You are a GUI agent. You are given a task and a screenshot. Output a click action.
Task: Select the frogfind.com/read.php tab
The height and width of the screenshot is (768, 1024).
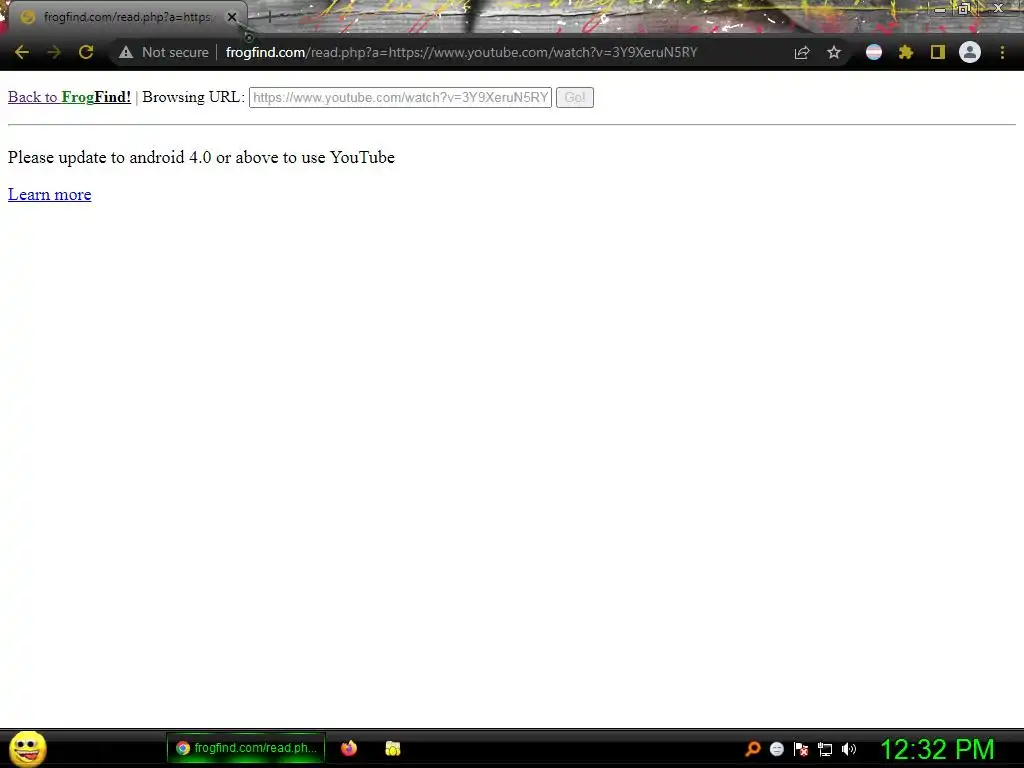[126, 17]
